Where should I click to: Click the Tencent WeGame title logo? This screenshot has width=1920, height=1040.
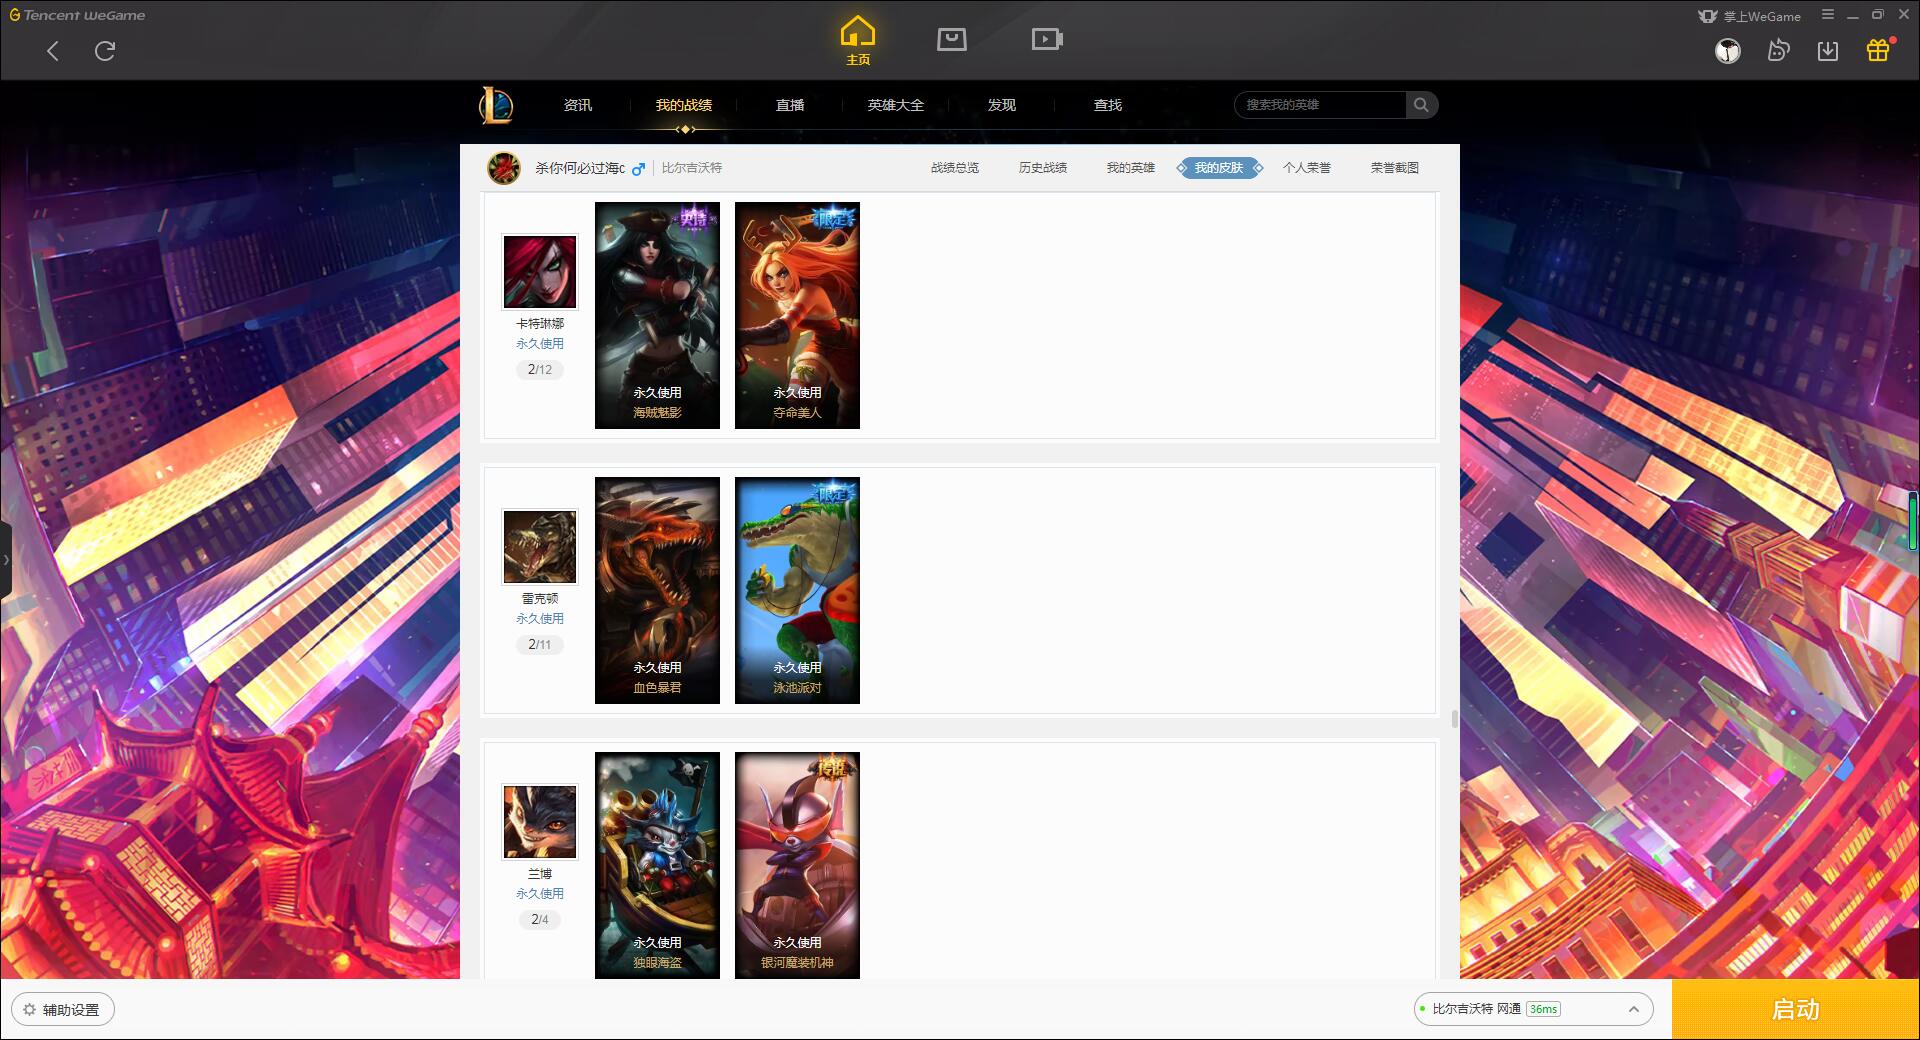pos(78,15)
